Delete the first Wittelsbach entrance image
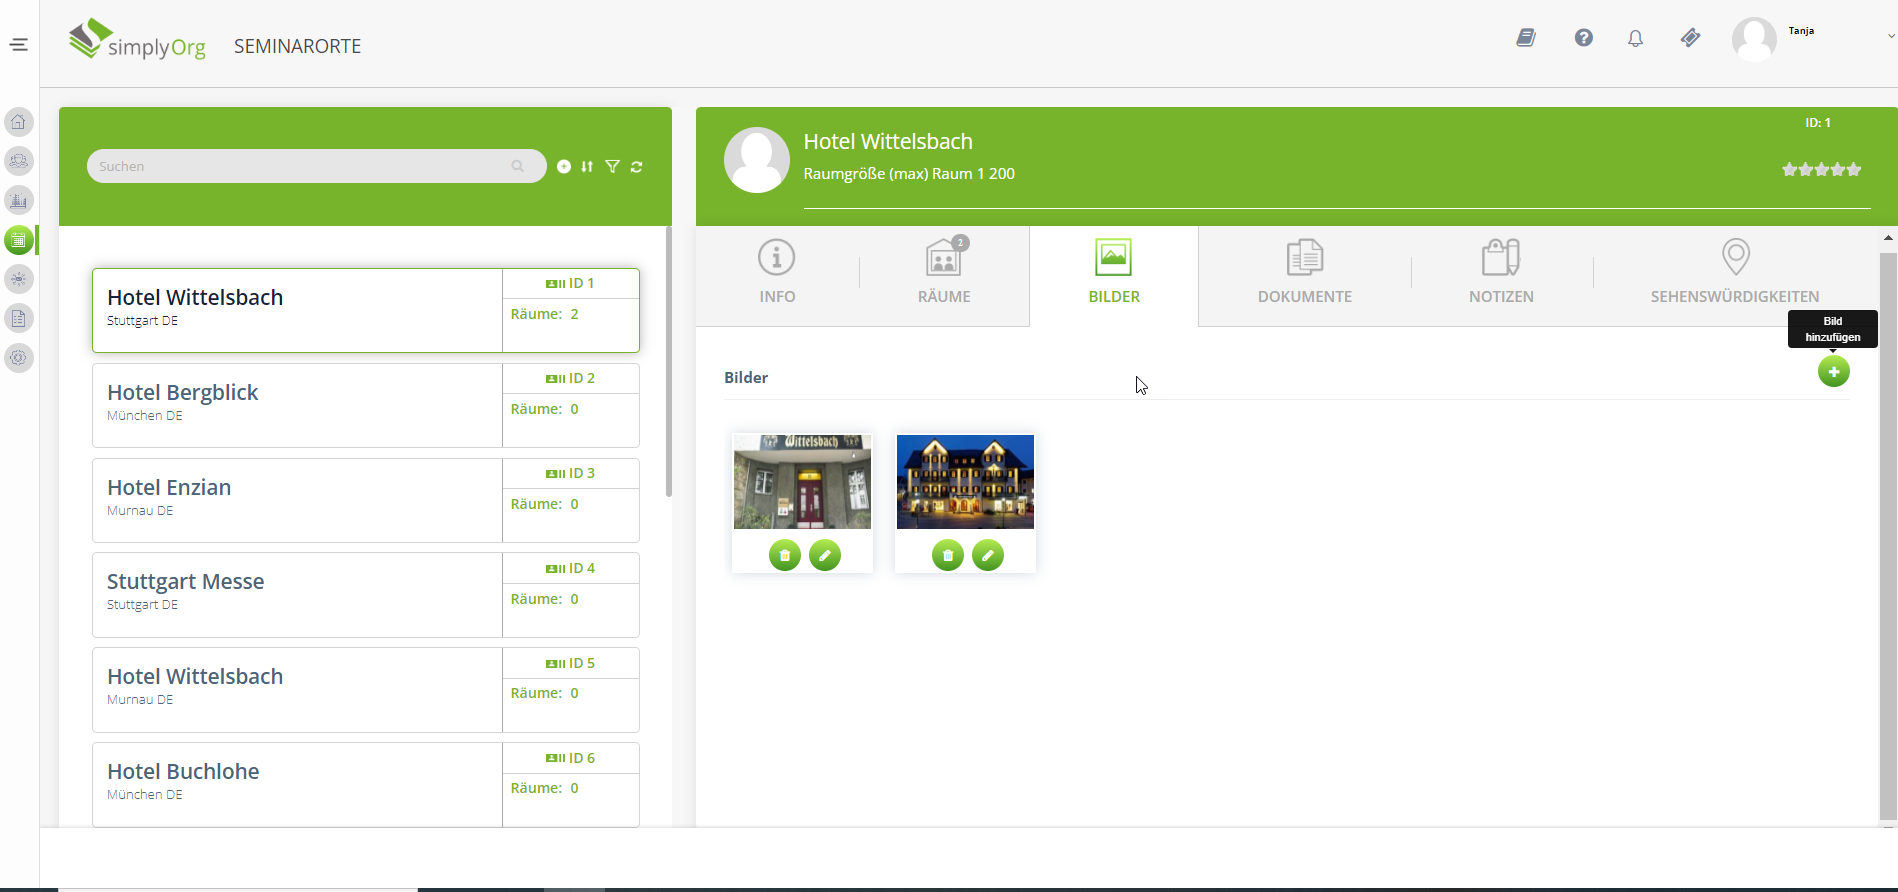The image size is (1898, 892). click(785, 555)
